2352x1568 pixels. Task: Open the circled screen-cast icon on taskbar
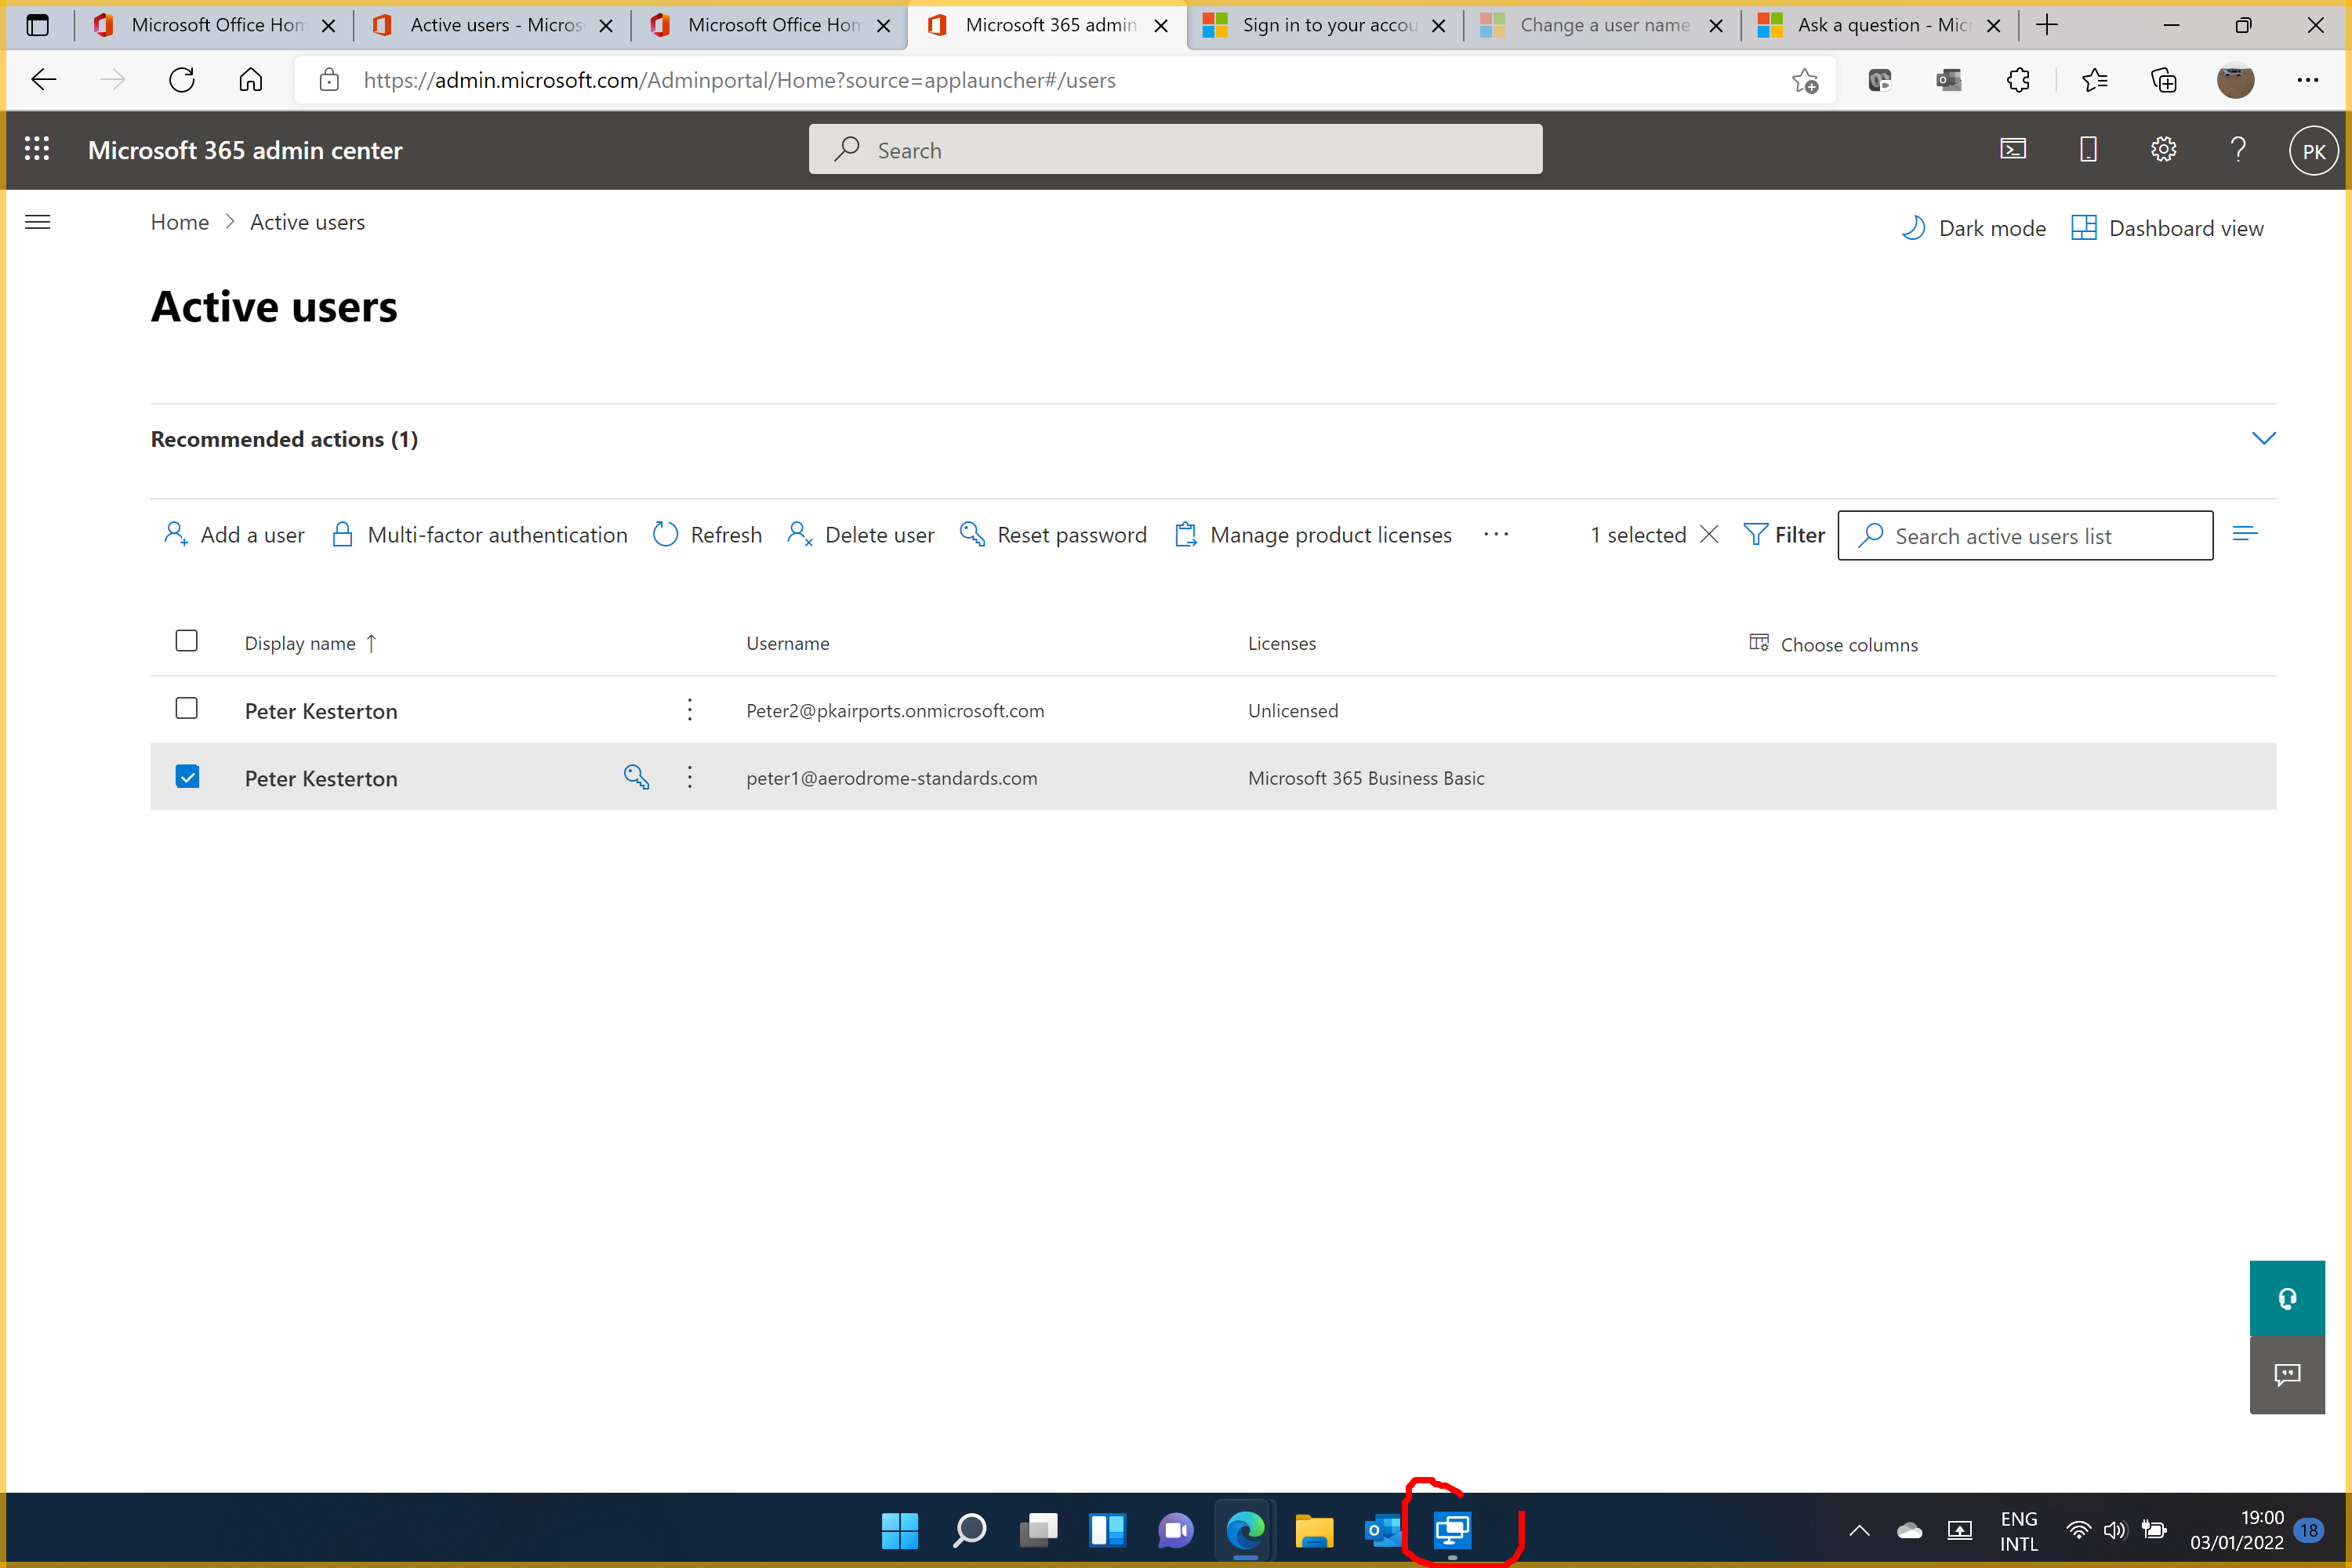pos(1451,1530)
